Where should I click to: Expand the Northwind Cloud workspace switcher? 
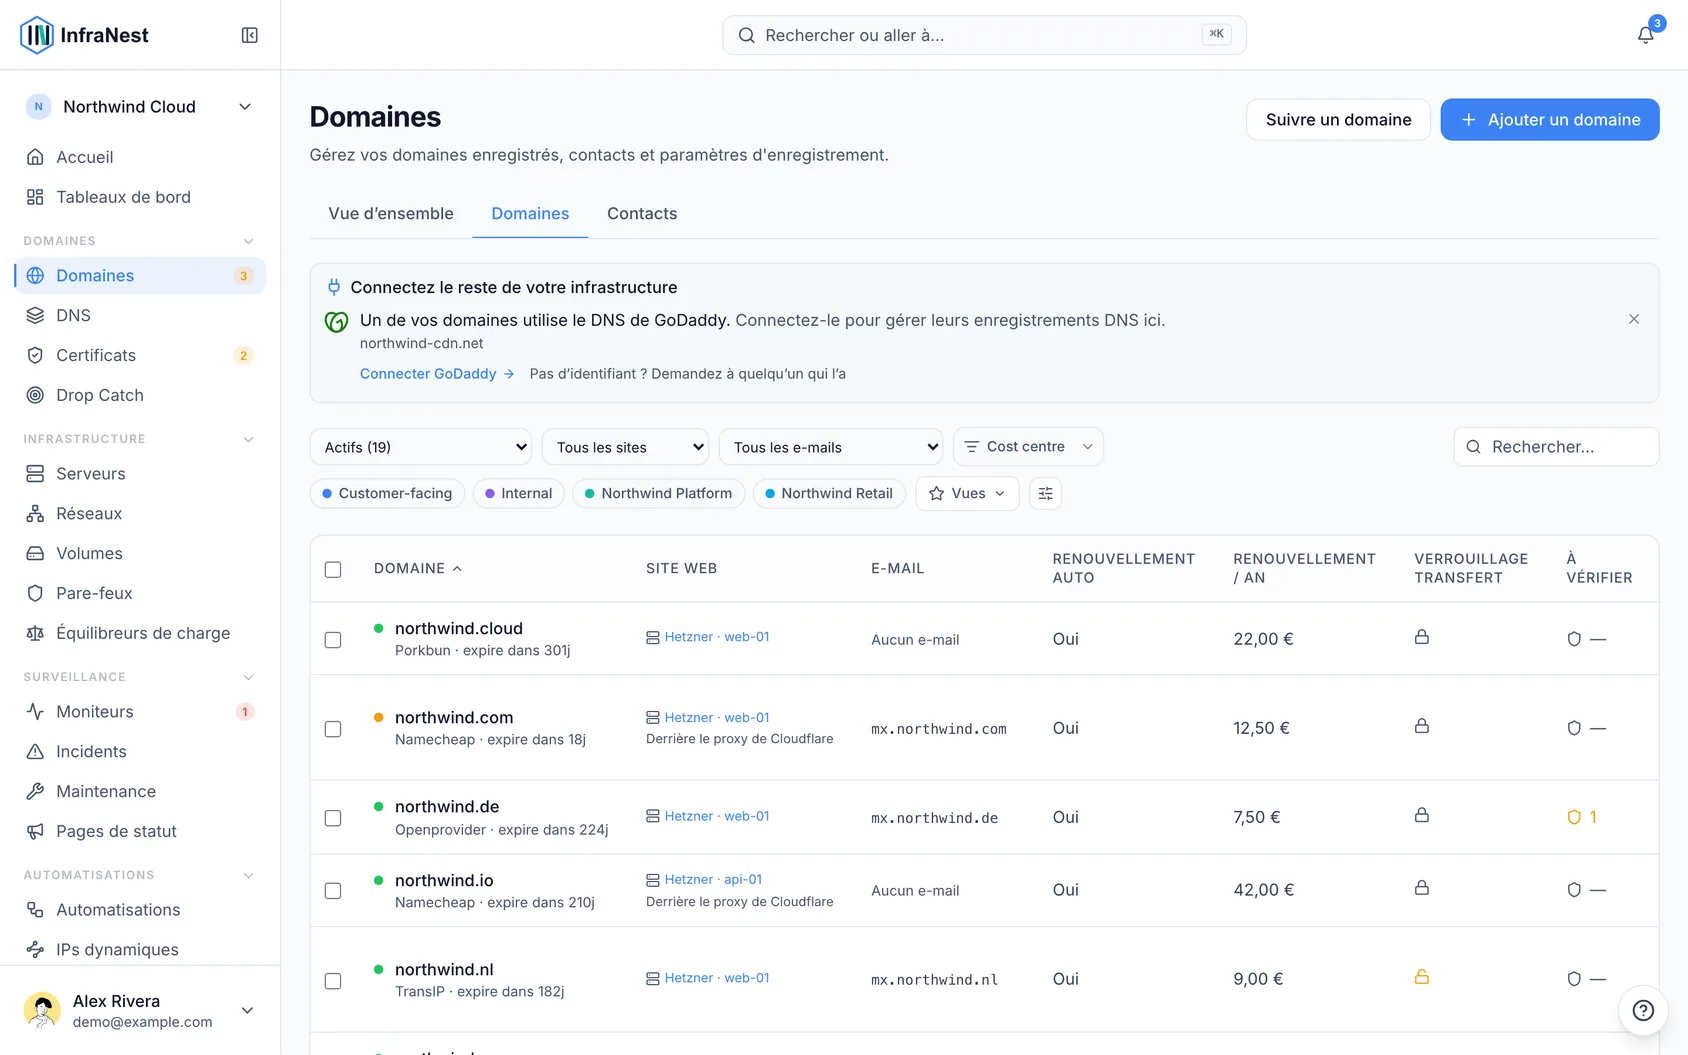(x=140, y=107)
